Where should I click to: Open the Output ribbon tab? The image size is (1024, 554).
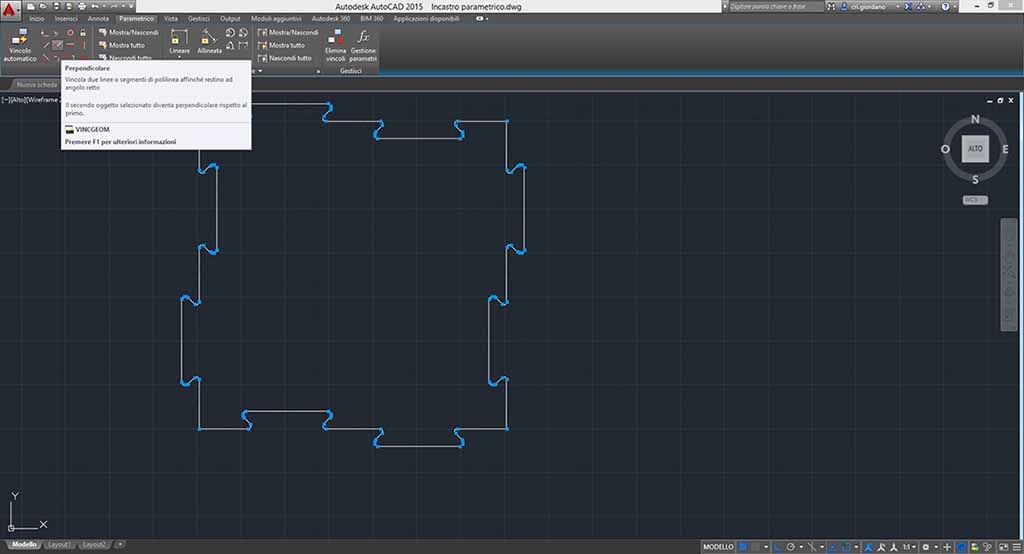pyautogui.click(x=230, y=19)
